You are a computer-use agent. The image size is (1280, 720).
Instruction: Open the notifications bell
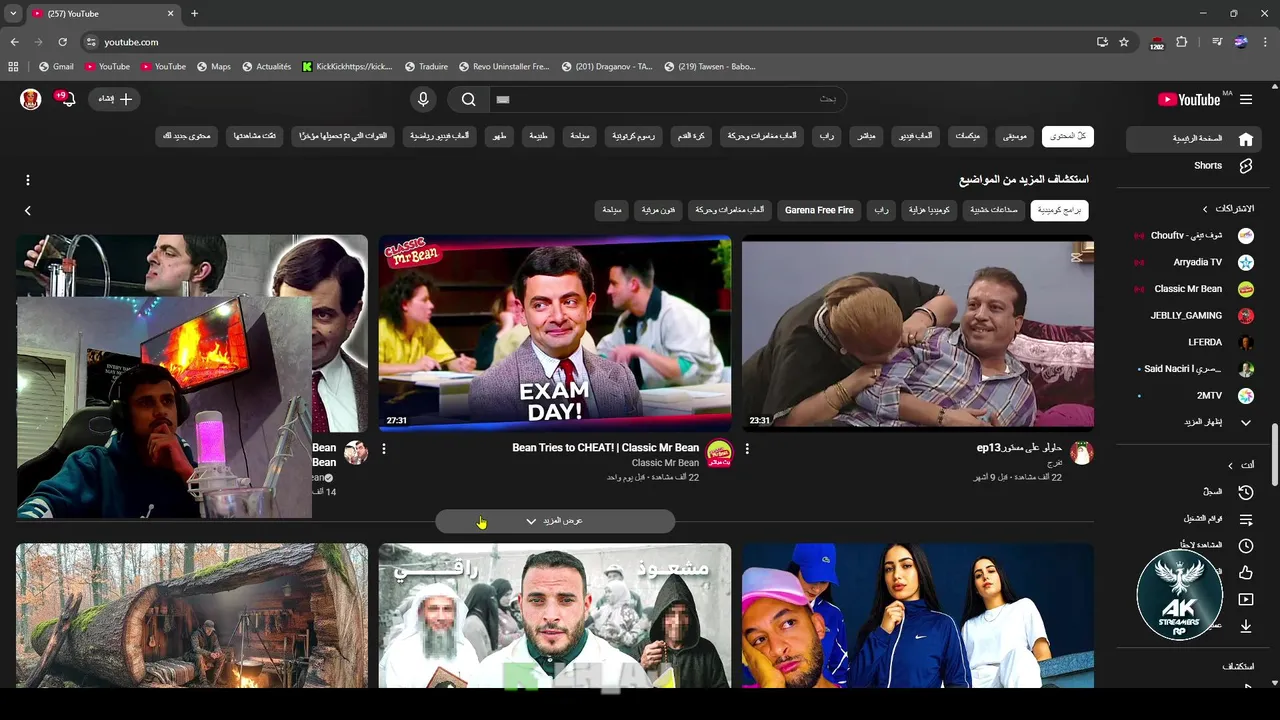68,99
